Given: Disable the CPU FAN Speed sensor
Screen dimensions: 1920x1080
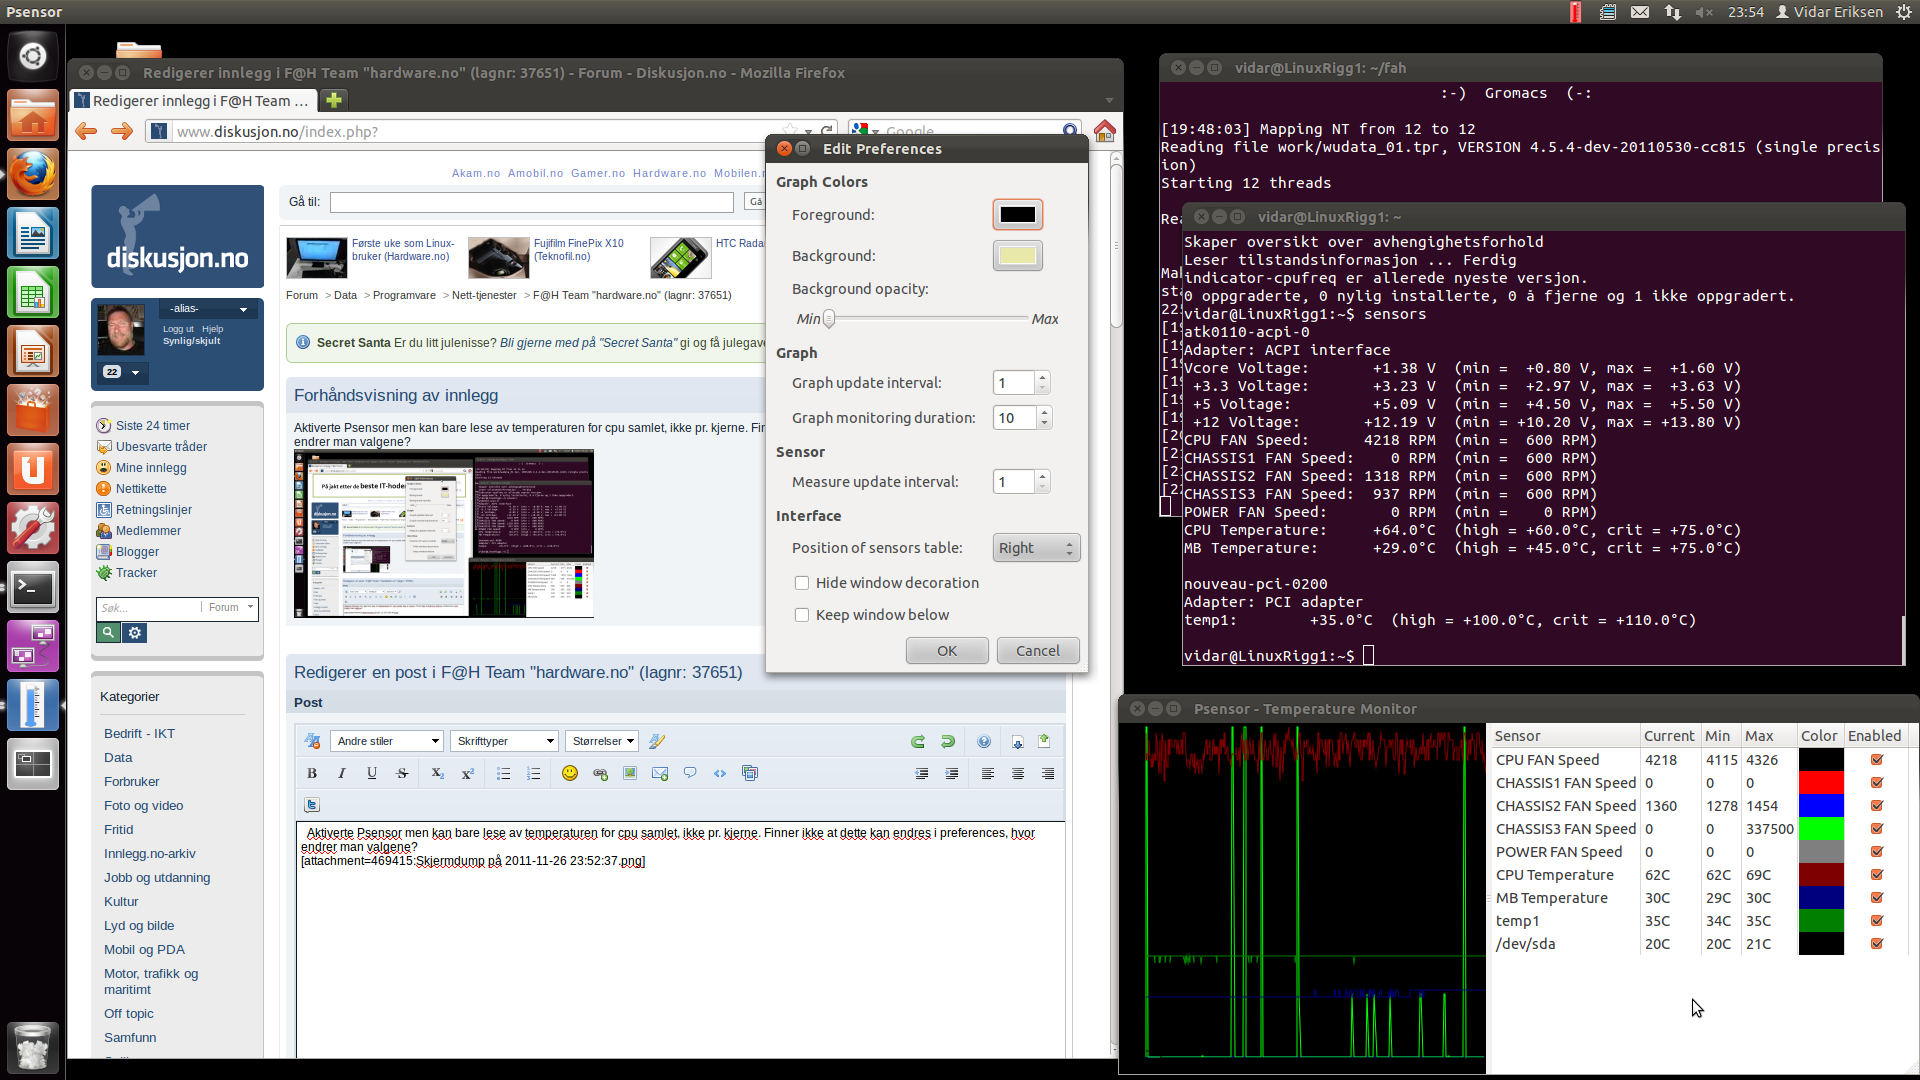Looking at the screenshot, I should [x=1877, y=760].
